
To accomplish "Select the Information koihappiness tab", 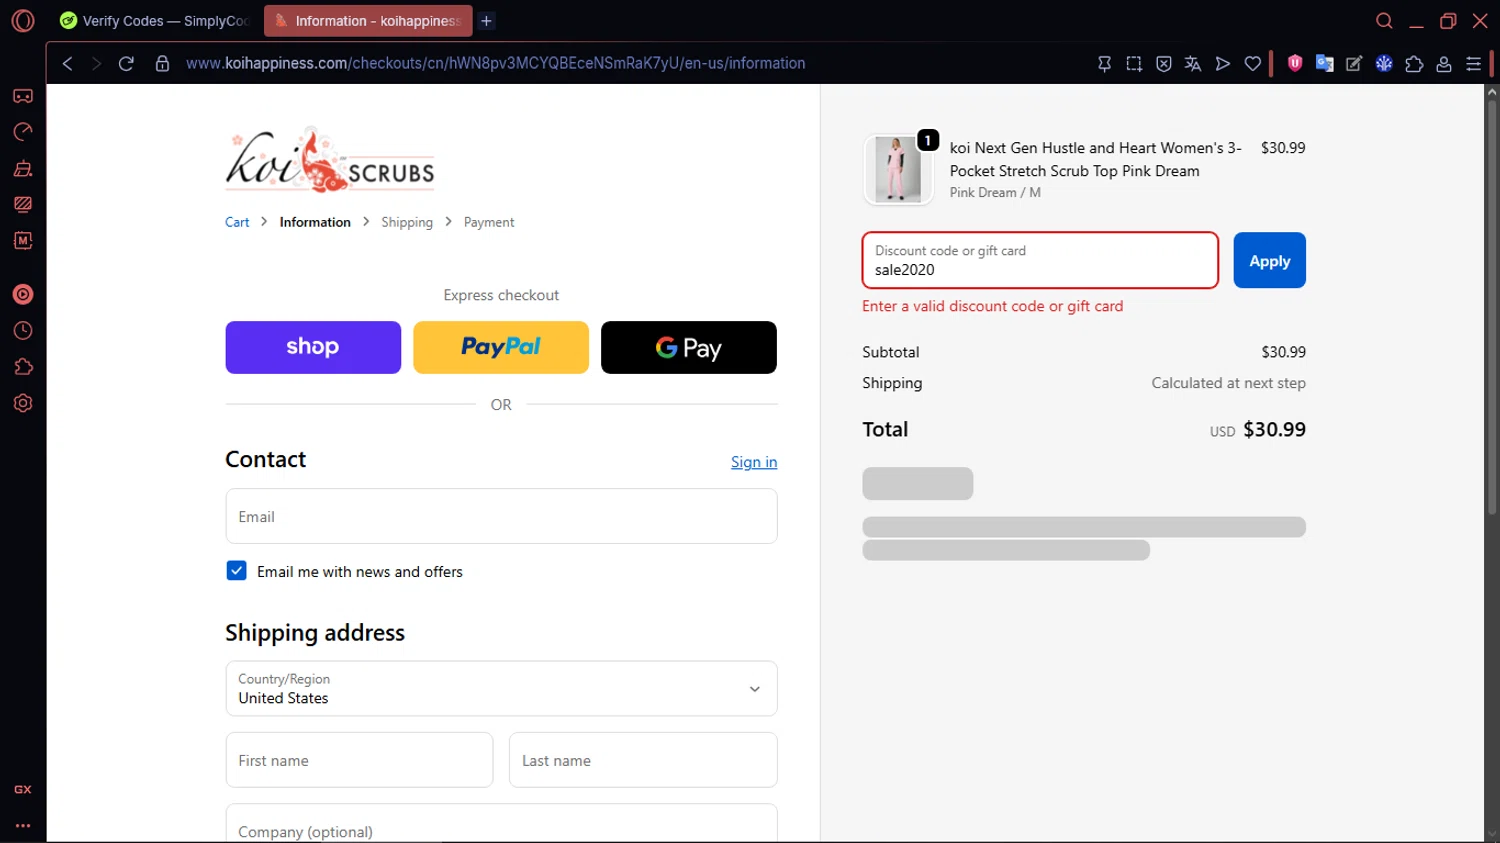I will pyautogui.click(x=368, y=20).
